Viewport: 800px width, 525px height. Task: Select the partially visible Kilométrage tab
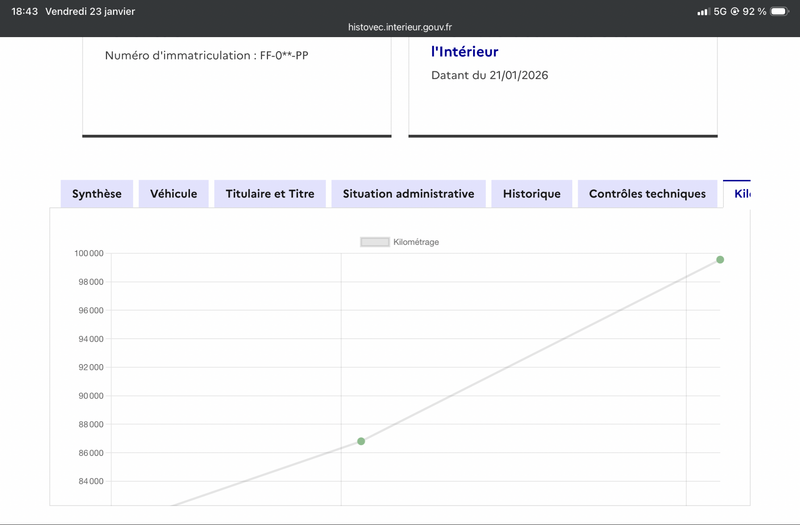click(x=738, y=194)
